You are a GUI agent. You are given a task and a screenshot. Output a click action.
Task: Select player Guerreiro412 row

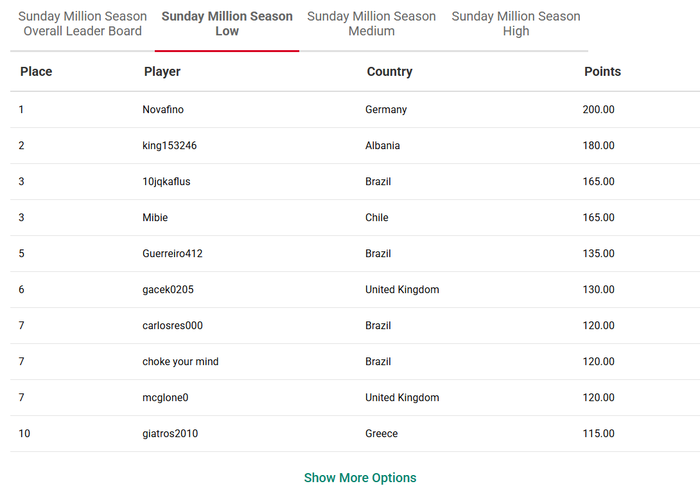(172, 254)
